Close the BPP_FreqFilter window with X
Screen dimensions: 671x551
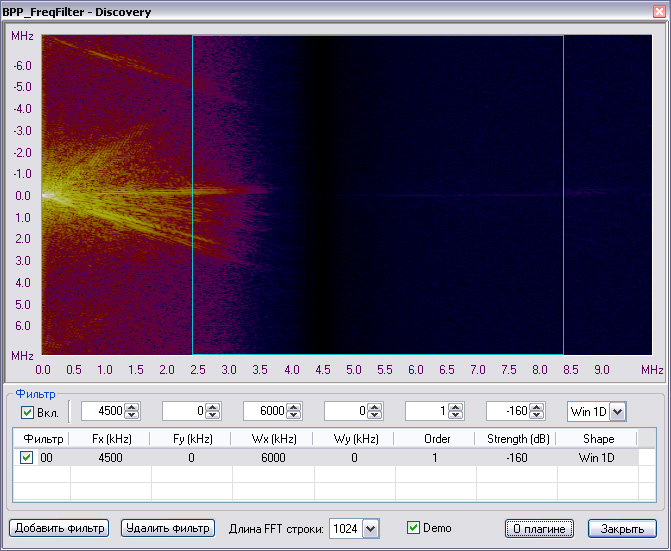(659, 12)
